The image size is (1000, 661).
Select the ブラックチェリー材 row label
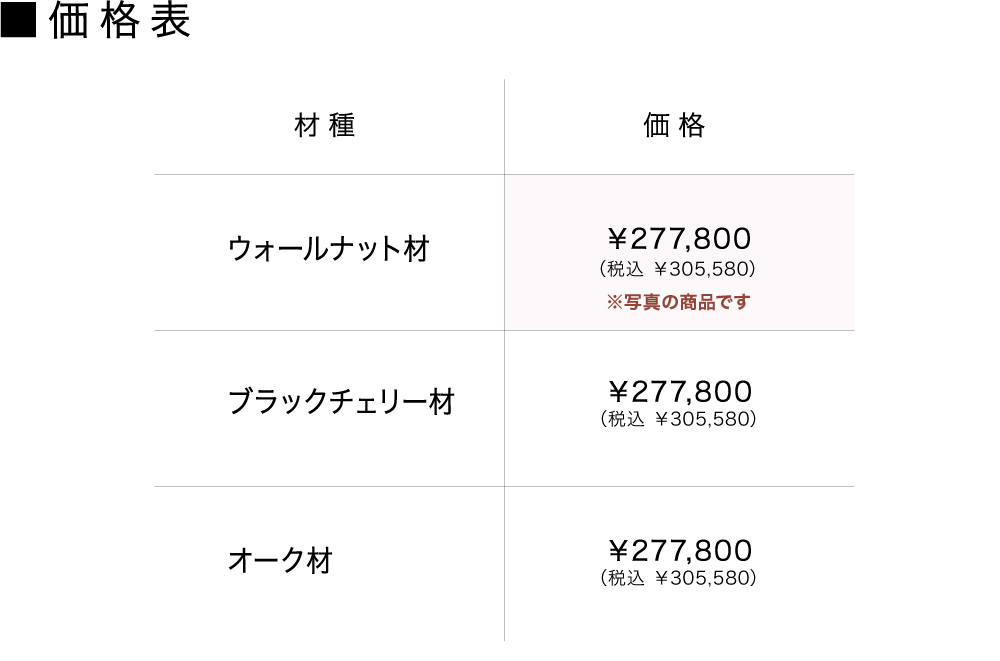[342, 402]
